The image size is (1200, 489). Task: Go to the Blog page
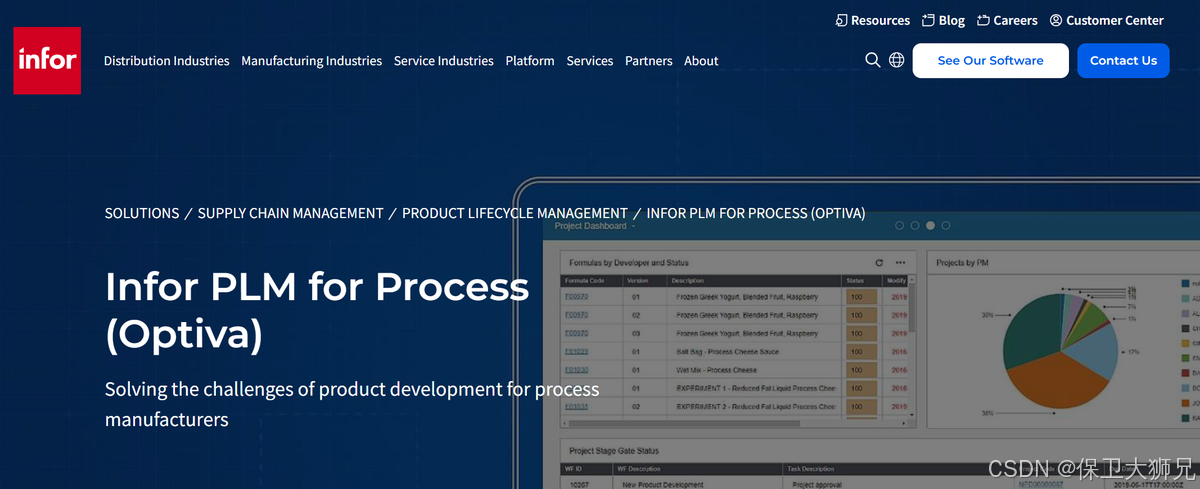(x=944, y=20)
